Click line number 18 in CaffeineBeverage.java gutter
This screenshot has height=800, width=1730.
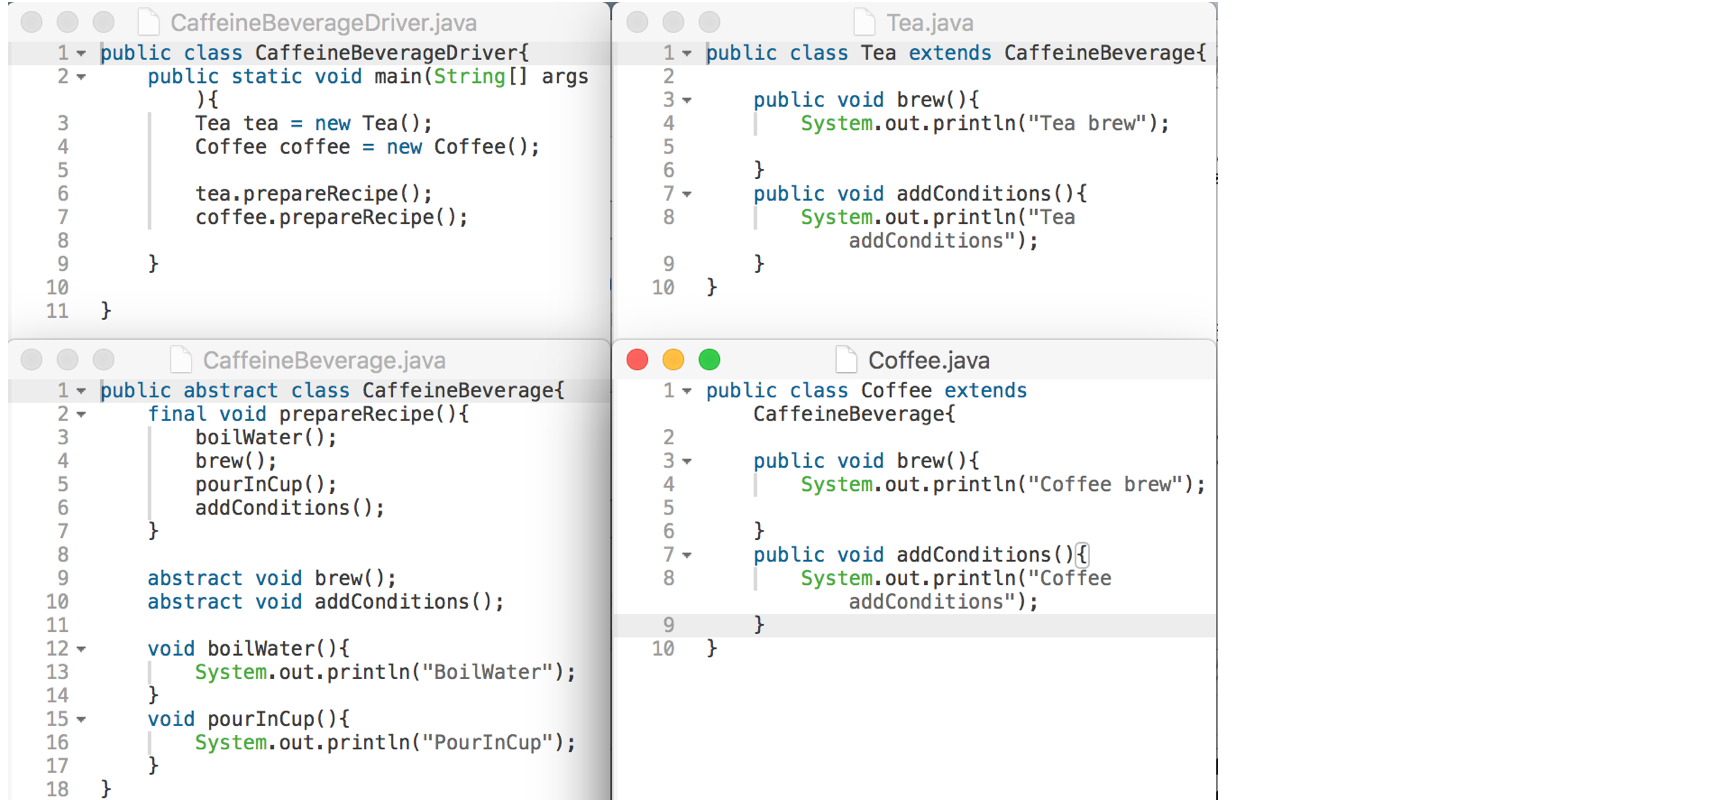tap(57, 789)
